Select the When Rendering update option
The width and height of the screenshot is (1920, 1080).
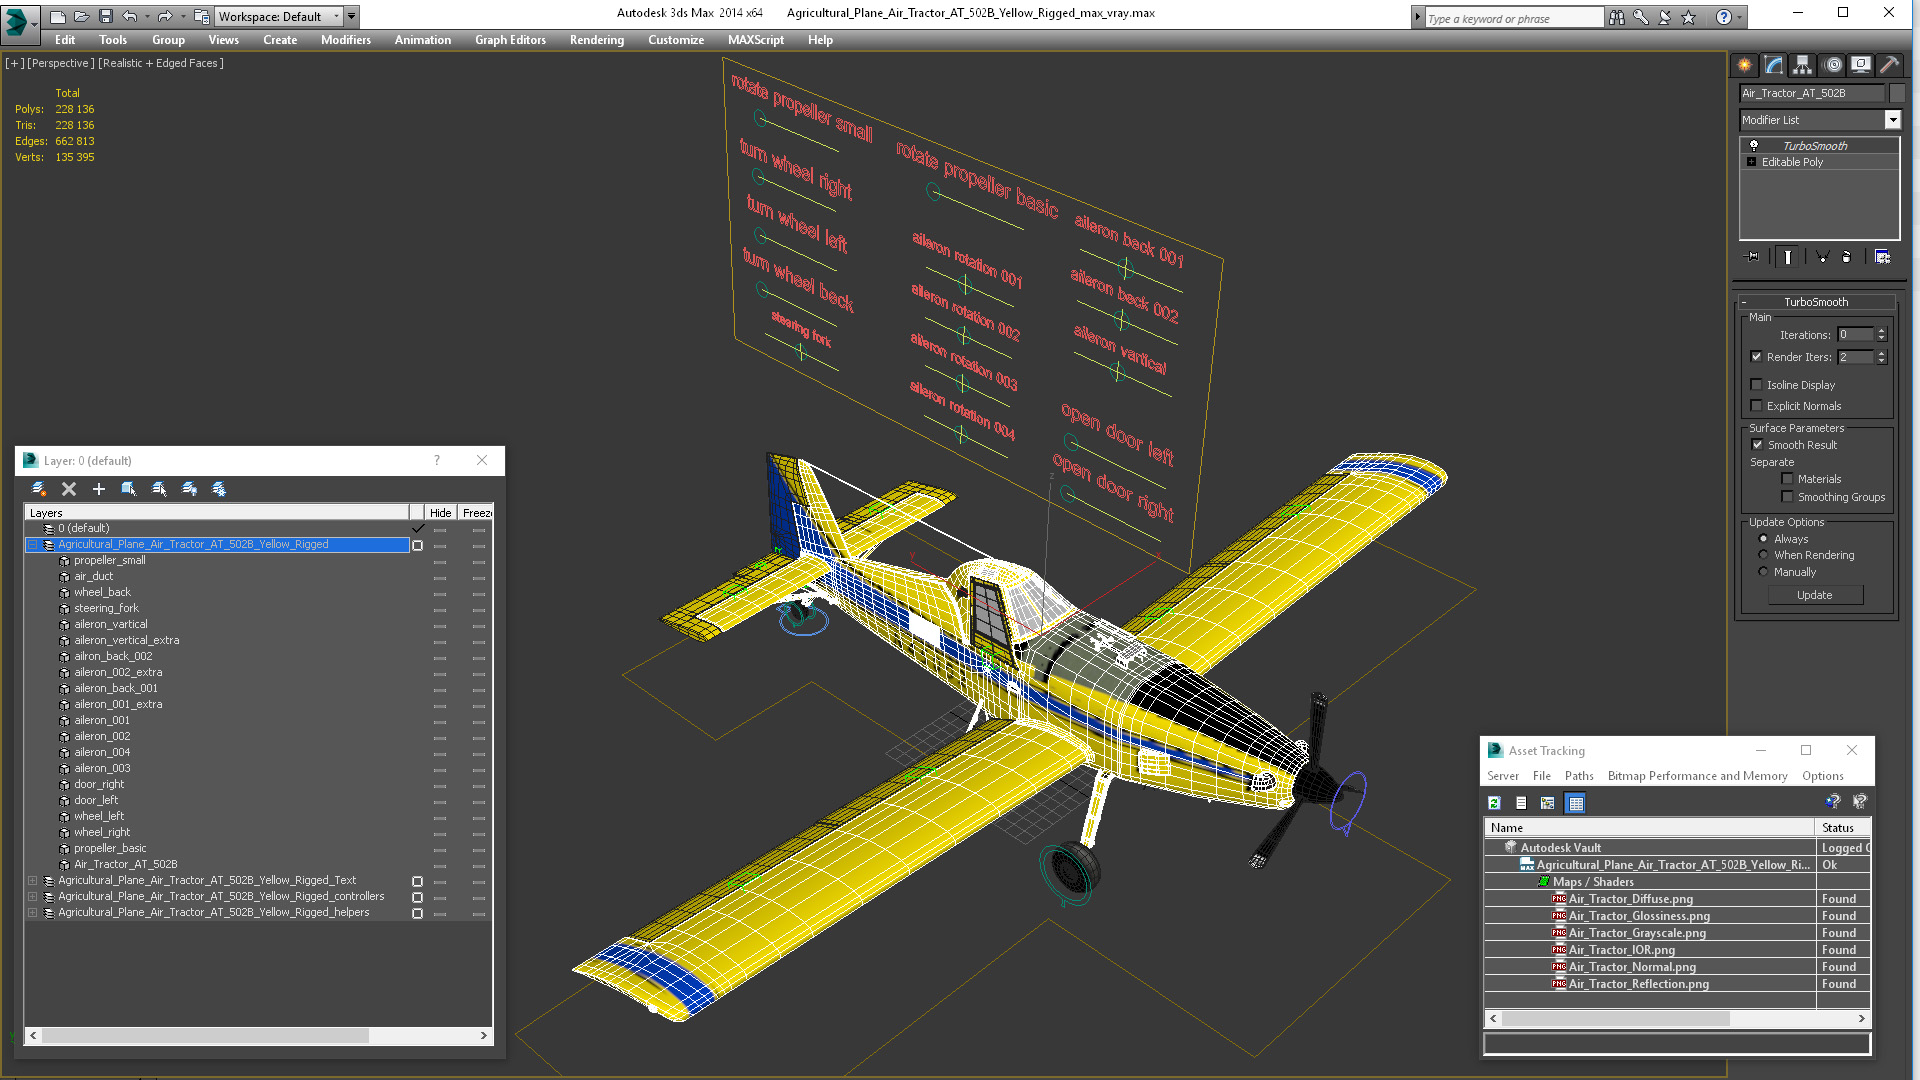point(1764,555)
